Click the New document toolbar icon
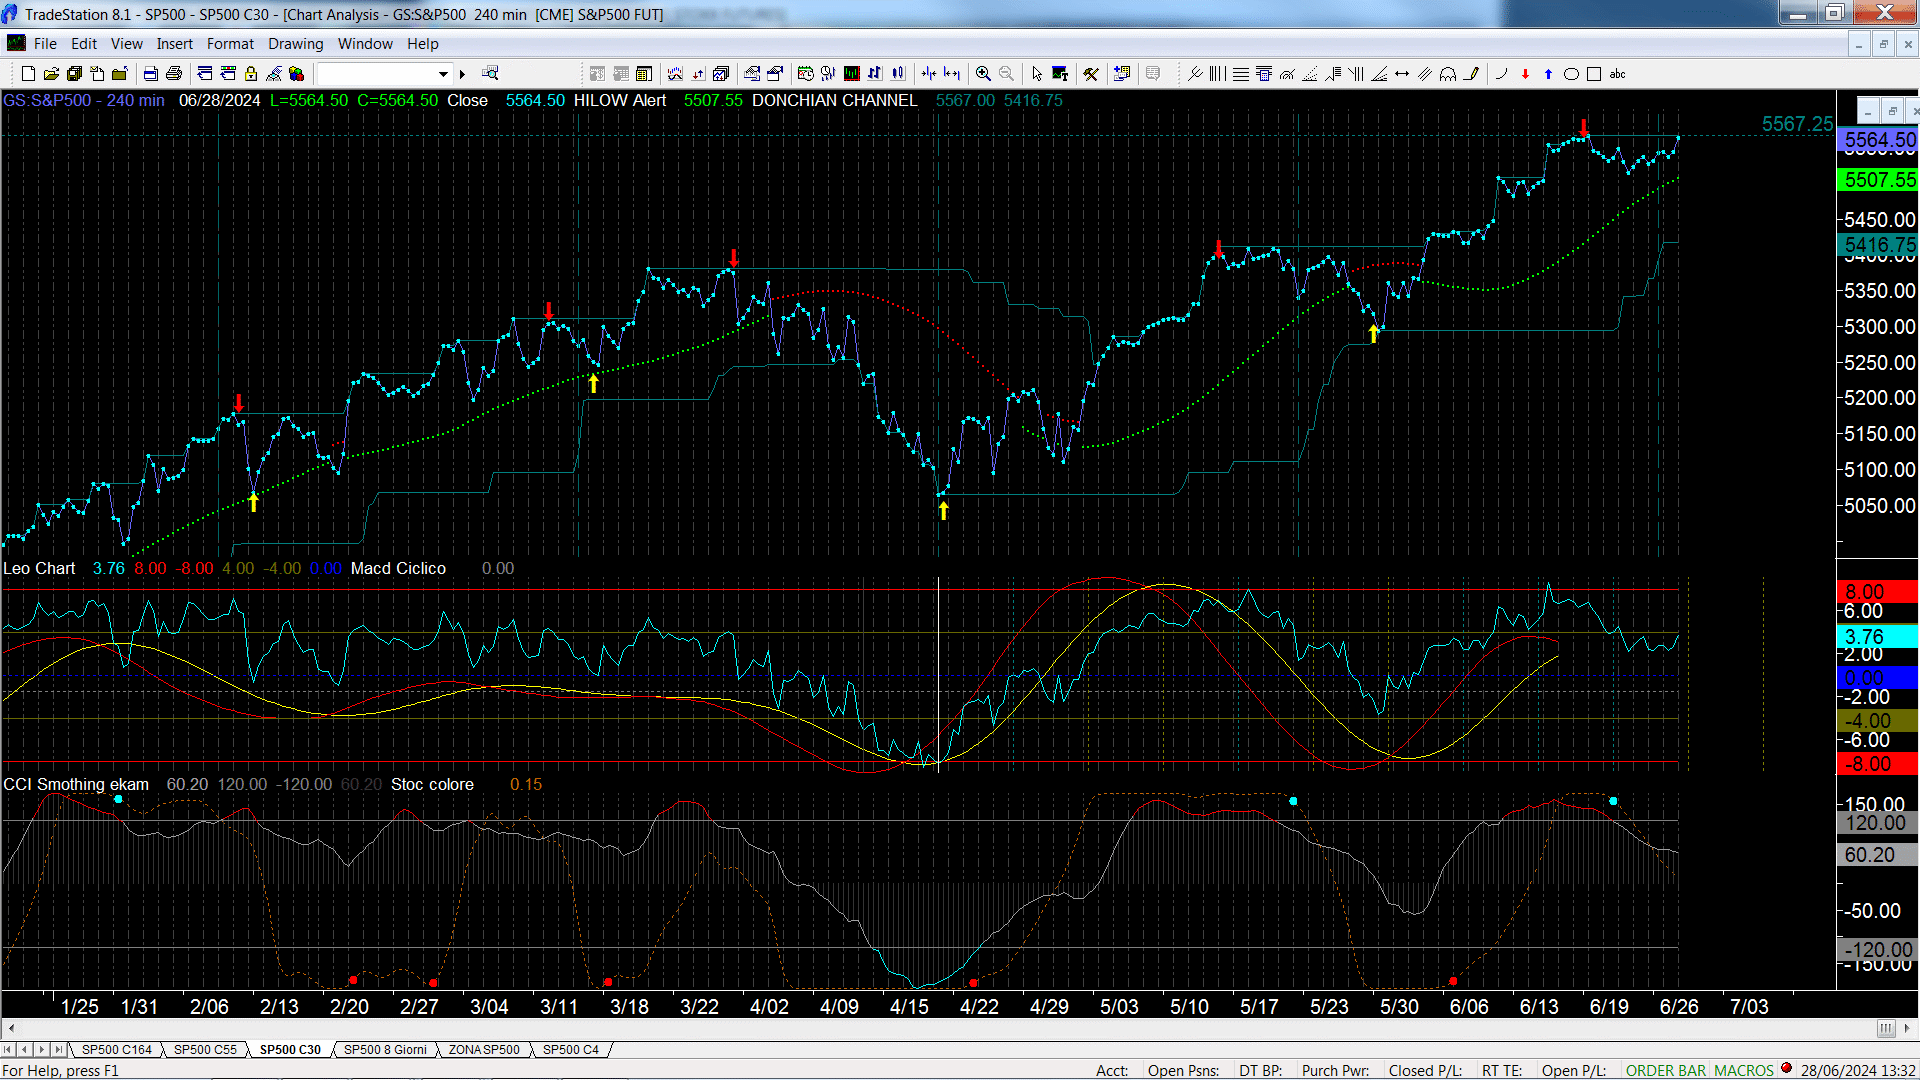Screen dimensions: 1920x1080 (28, 74)
